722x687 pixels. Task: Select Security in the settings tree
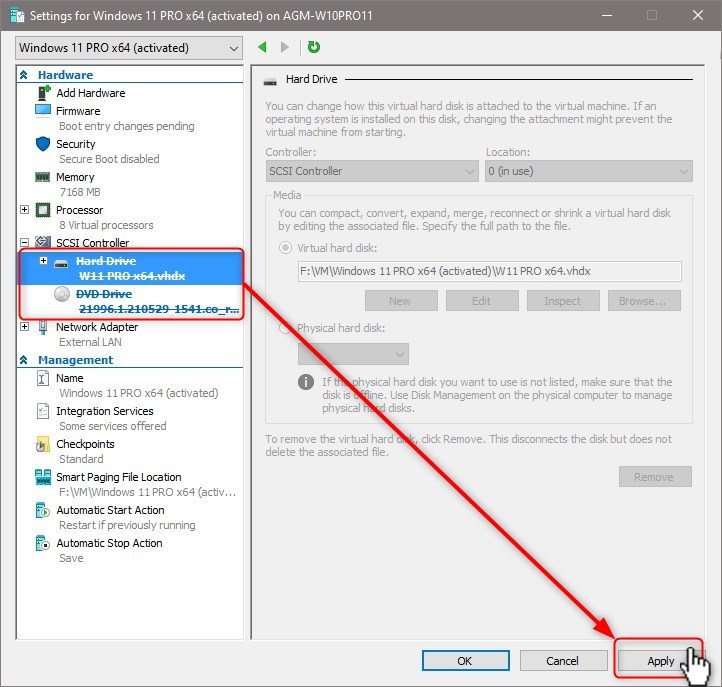[76, 144]
